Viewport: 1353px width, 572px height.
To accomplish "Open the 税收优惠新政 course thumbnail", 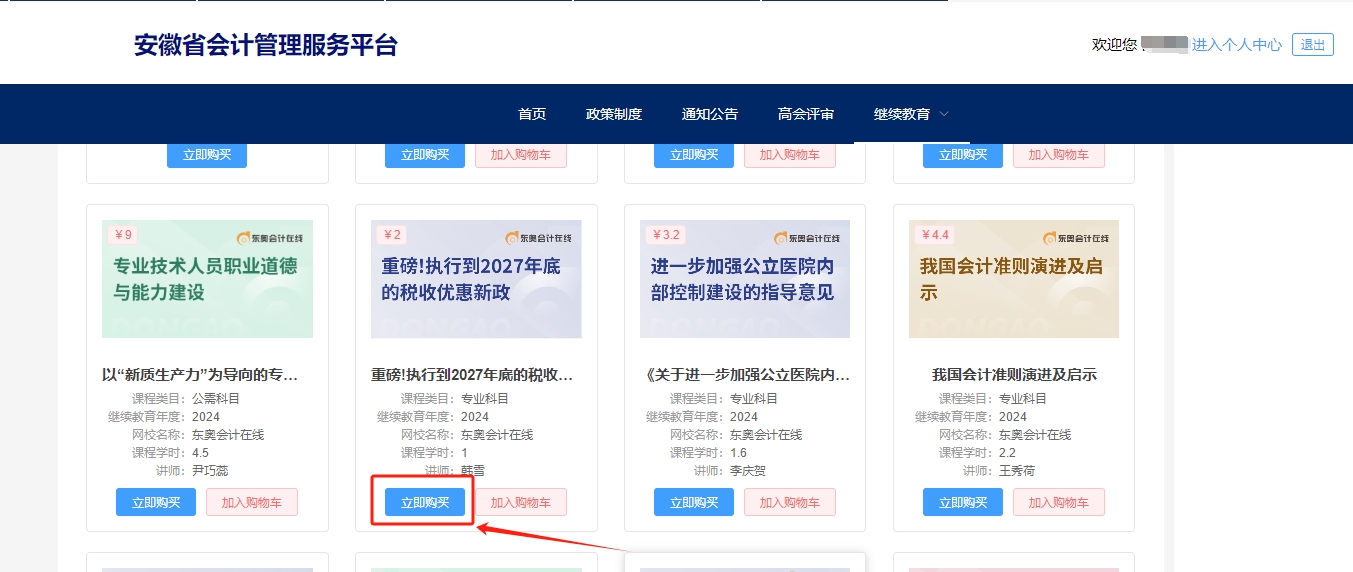I will 476,279.
